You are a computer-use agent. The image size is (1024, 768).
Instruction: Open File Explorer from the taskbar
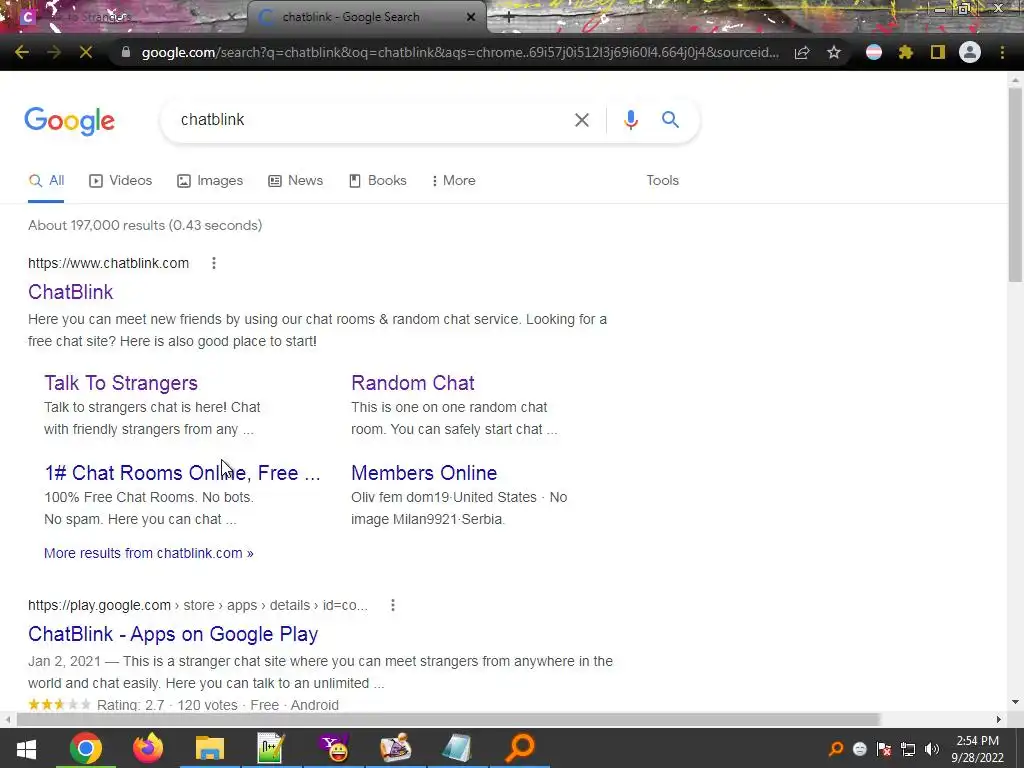210,748
